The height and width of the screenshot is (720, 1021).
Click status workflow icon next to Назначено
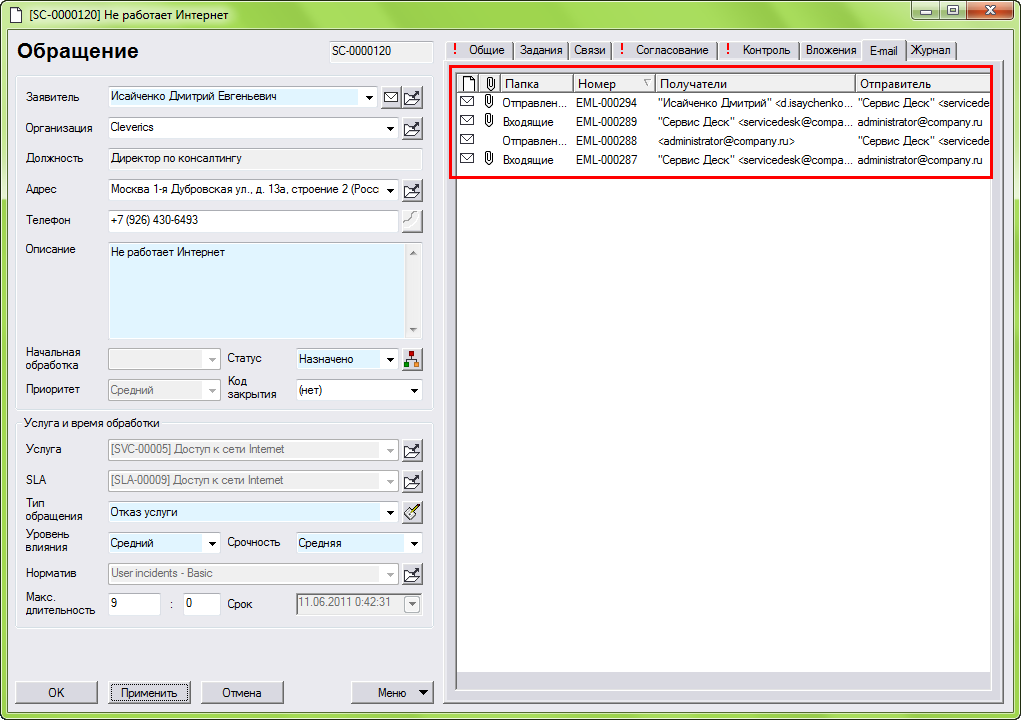click(x=412, y=359)
